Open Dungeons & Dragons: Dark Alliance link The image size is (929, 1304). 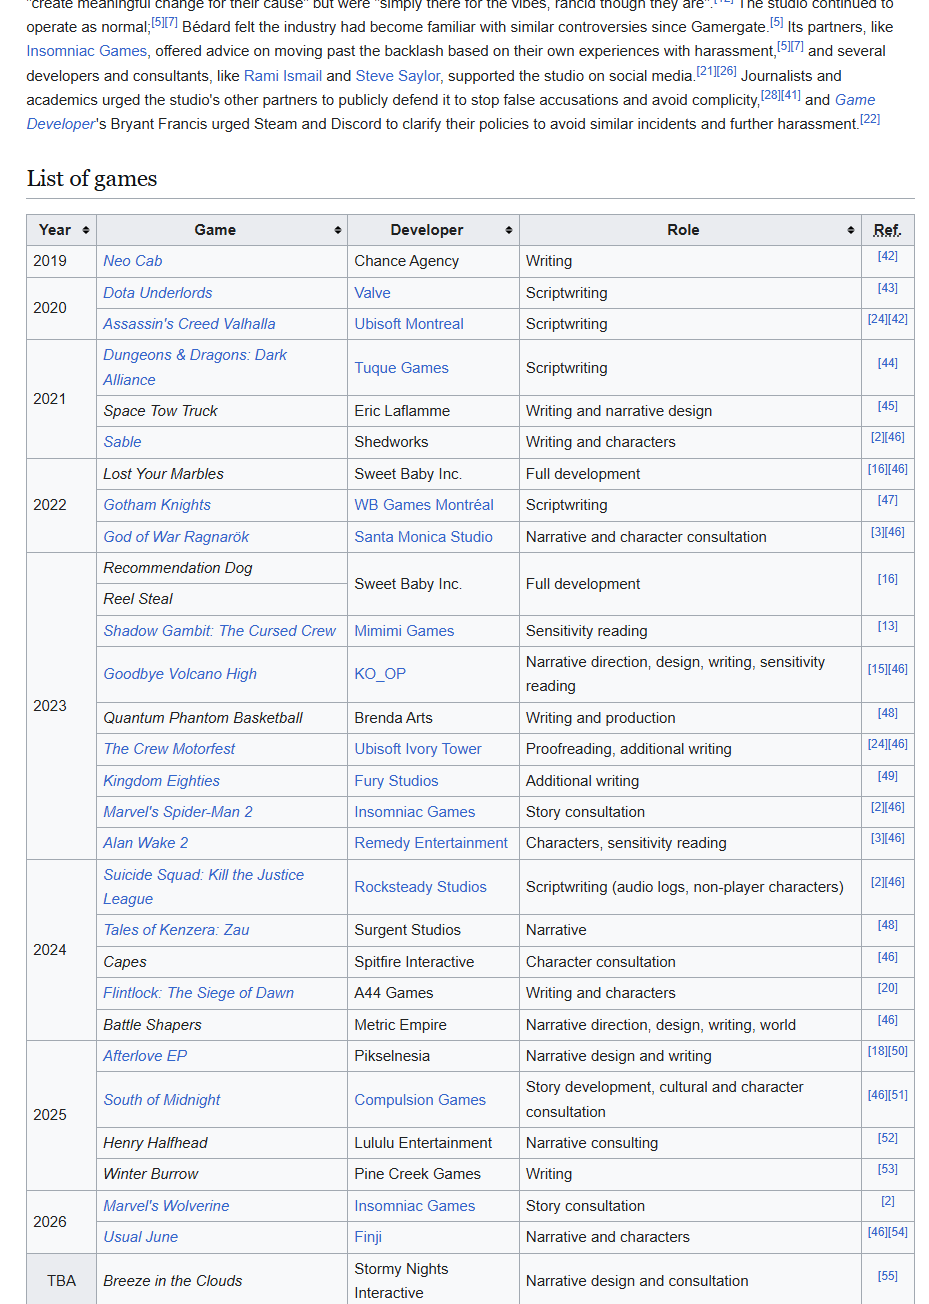click(x=195, y=367)
